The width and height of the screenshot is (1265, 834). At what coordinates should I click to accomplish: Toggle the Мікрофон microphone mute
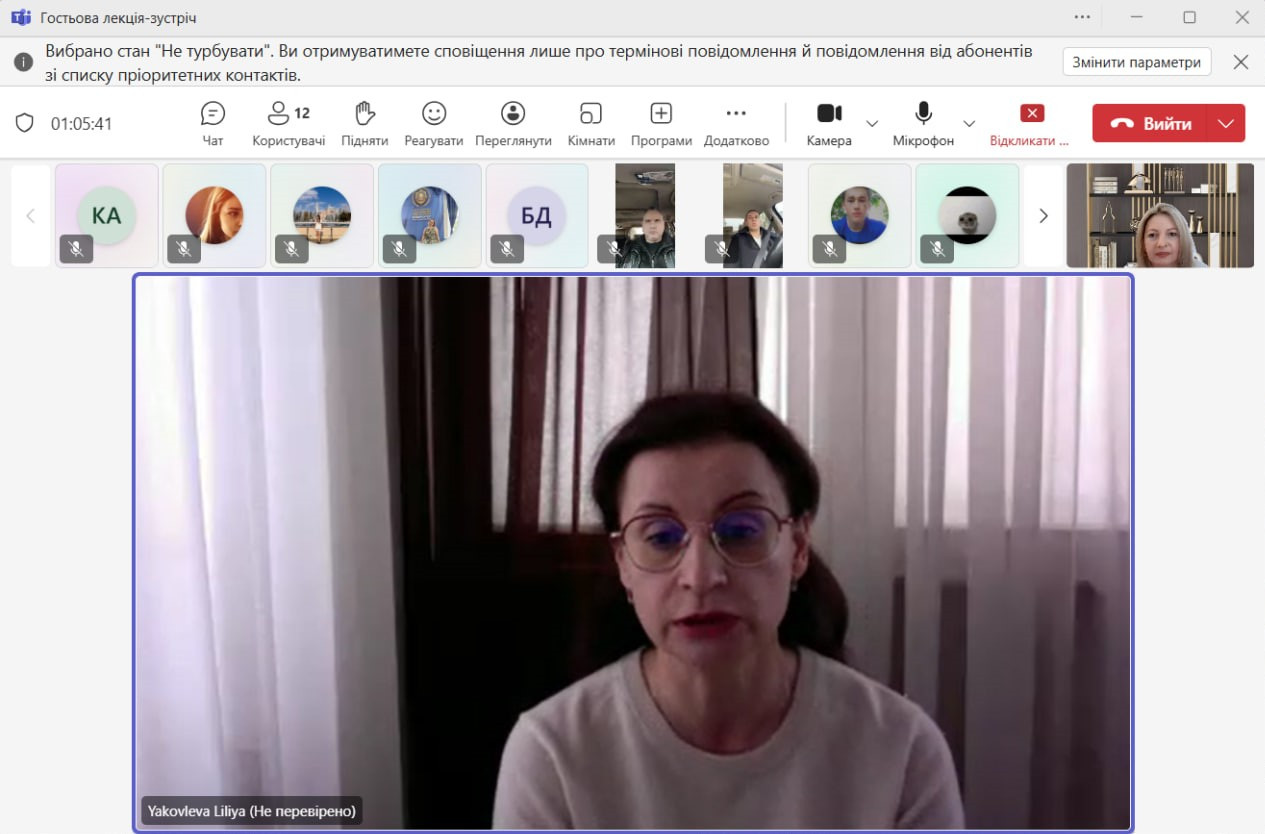tap(923, 123)
